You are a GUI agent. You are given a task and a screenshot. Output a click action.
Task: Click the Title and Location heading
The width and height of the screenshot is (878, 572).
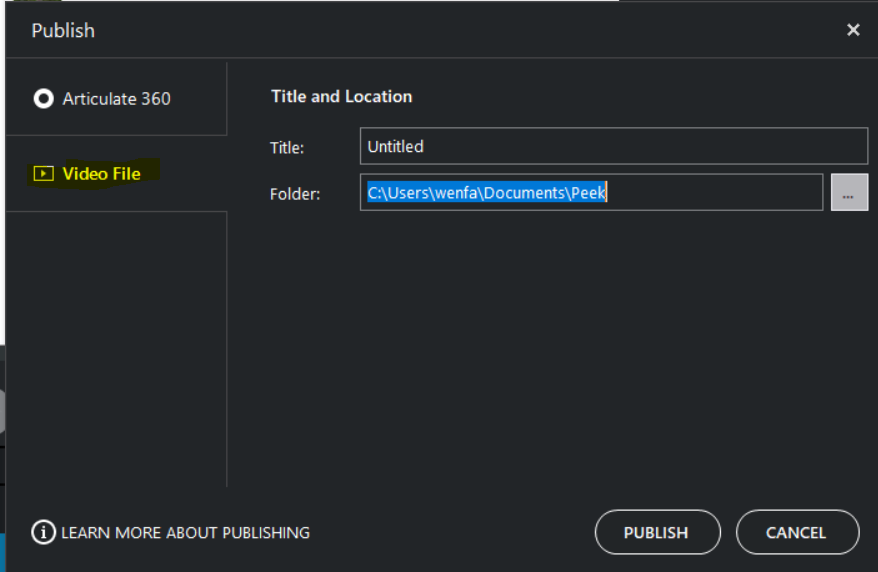click(342, 96)
